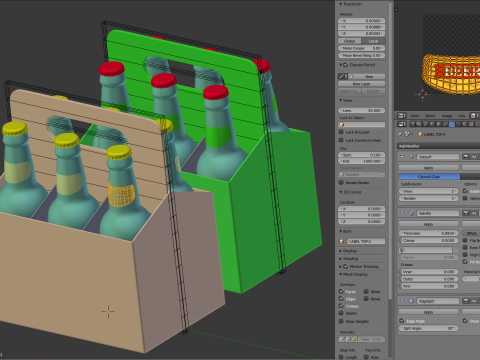Open the Add Modifier dropdown
480x360 pixels.
point(438,146)
